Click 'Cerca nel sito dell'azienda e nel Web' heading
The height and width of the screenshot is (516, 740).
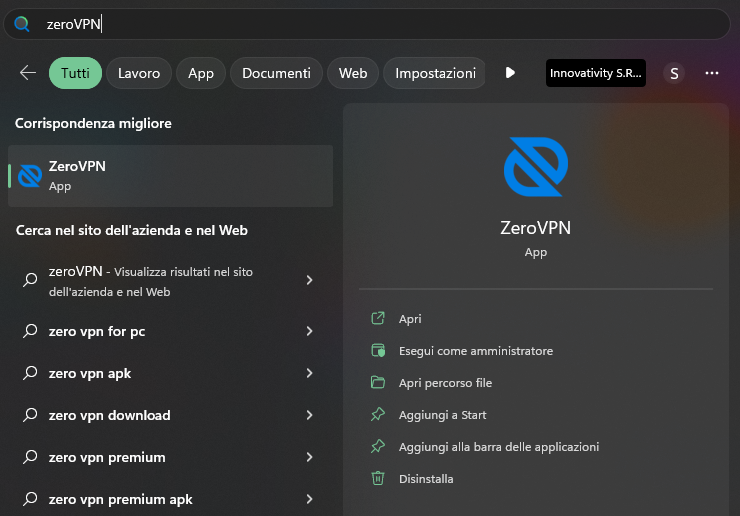(132, 230)
